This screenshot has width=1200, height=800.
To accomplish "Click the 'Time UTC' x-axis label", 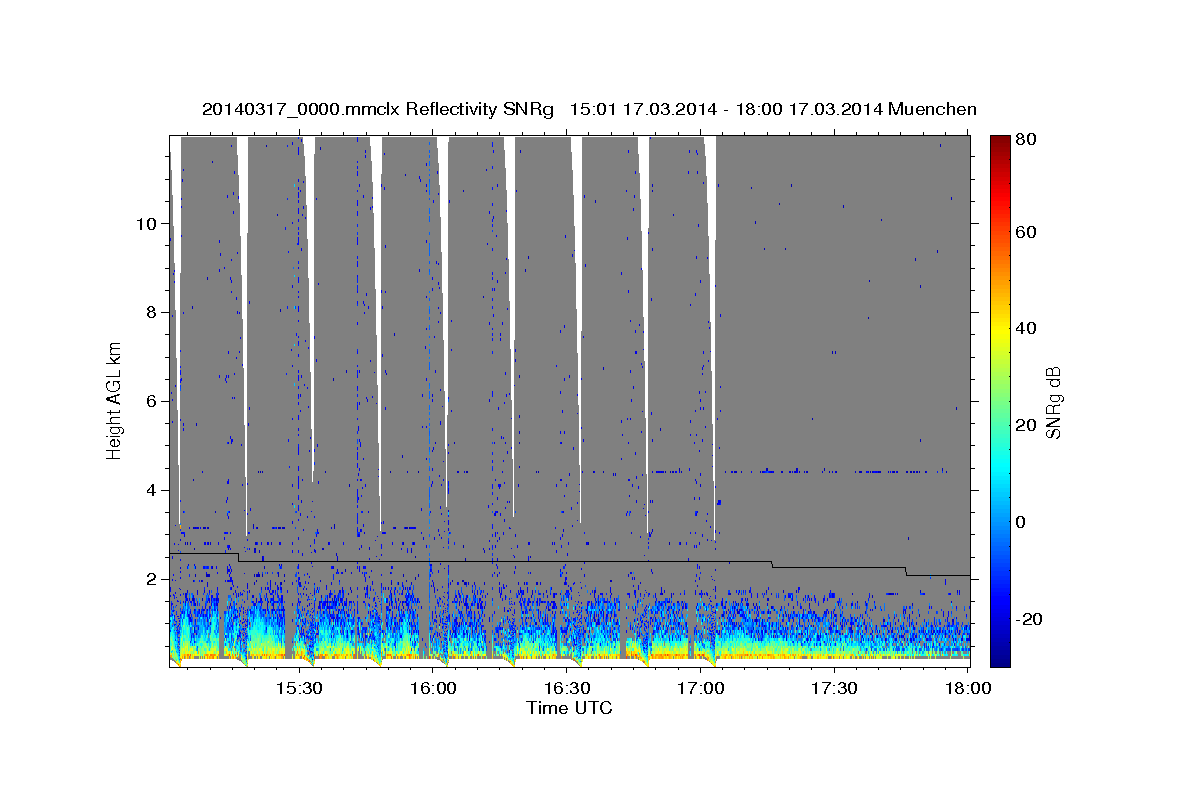I will (x=569, y=708).
